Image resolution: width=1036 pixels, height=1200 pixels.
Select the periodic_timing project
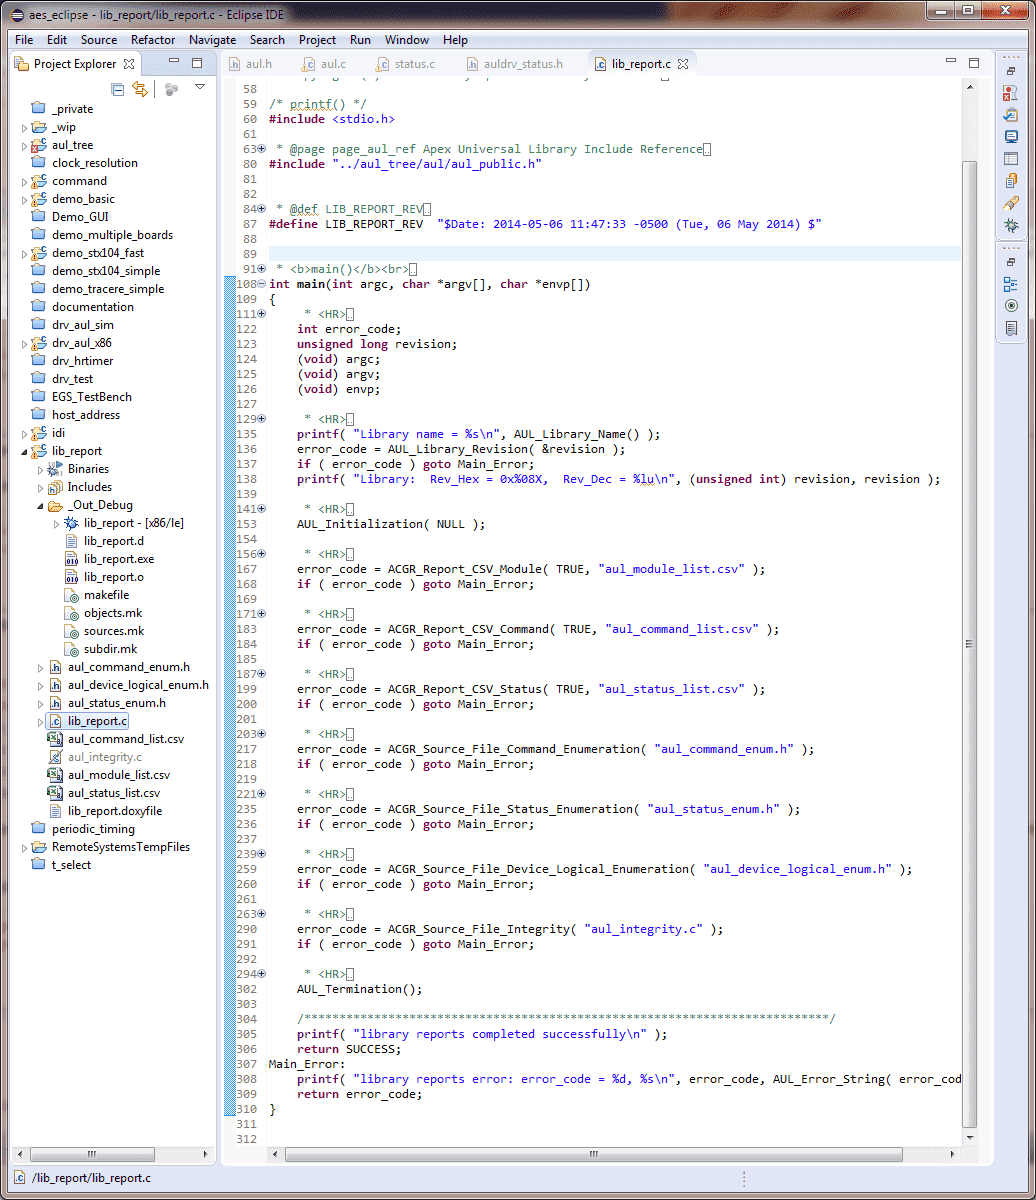pyautogui.click(x=93, y=829)
